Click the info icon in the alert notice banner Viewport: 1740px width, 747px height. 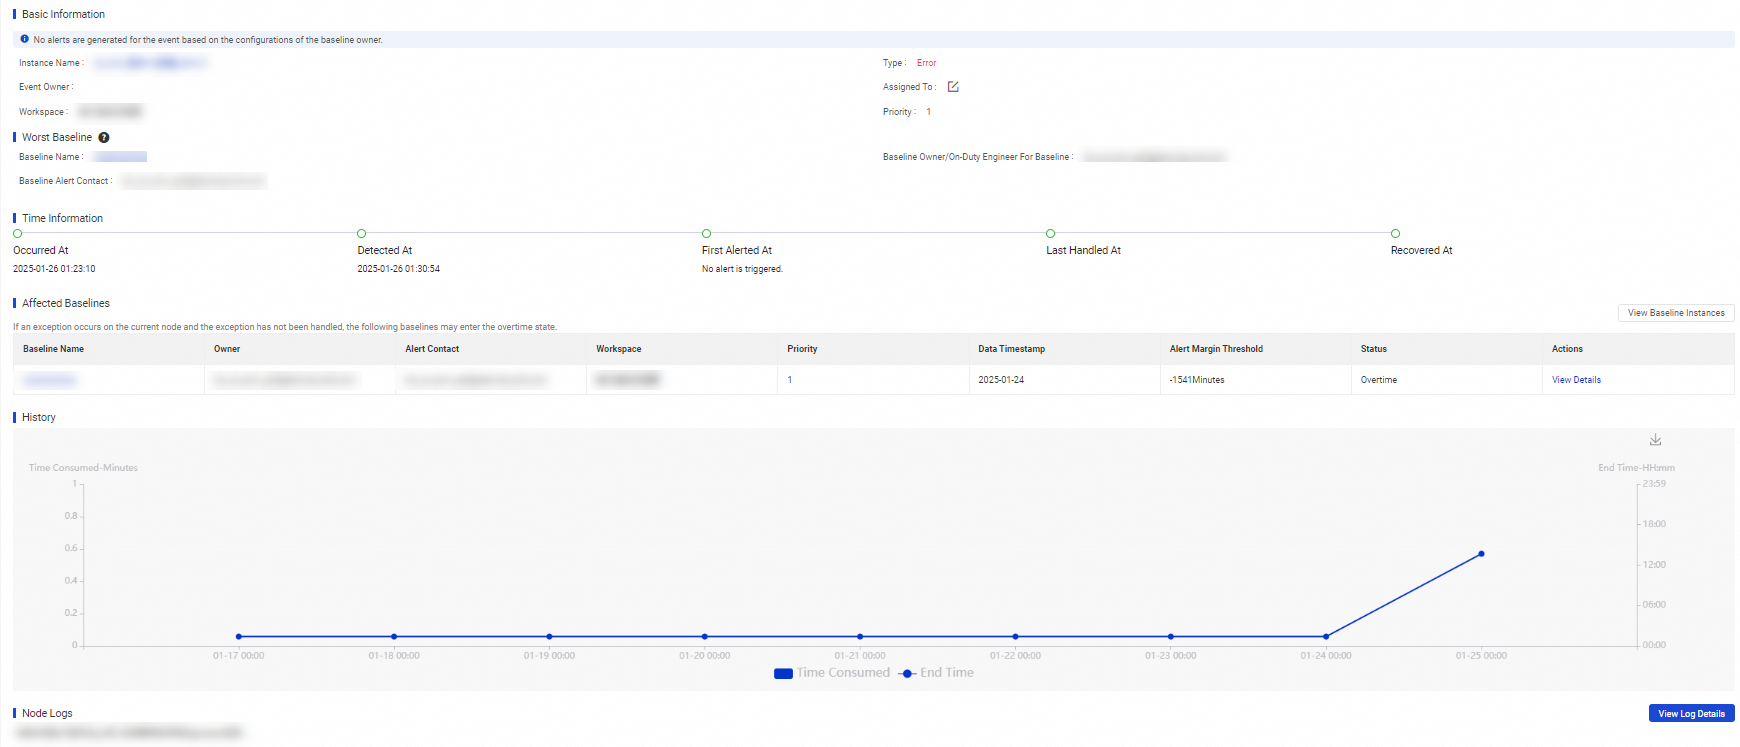pos(25,39)
